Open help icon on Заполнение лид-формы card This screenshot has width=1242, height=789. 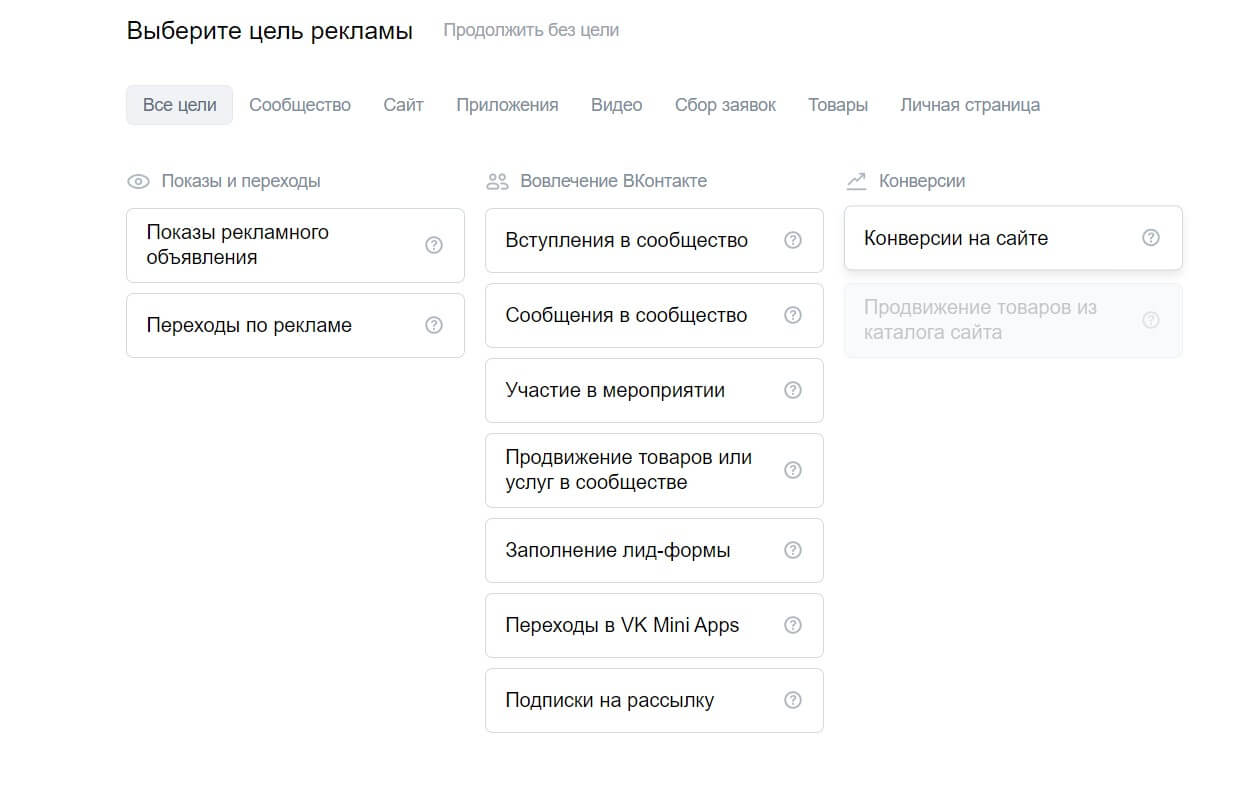[793, 549]
